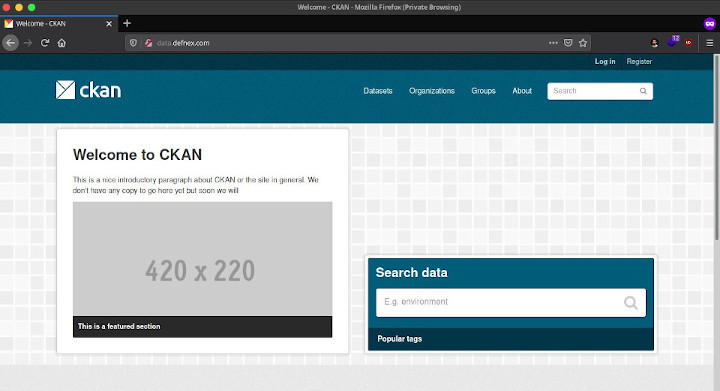
Task: Click the Search data magnifier icon
Action: (630, 302)
